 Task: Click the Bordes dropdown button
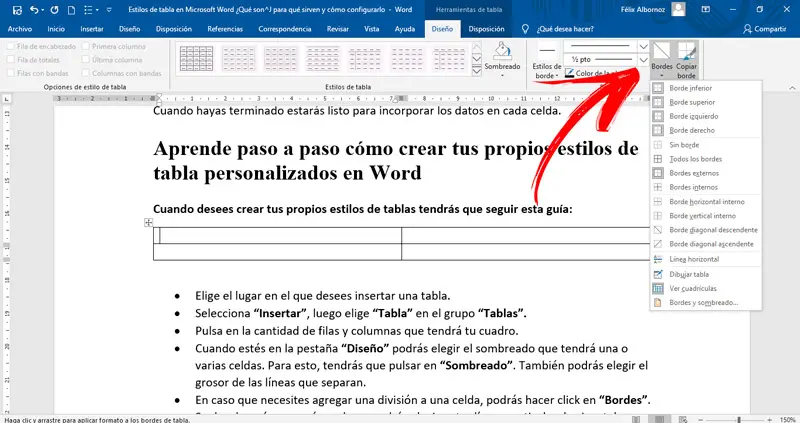(x=662, y=61)
